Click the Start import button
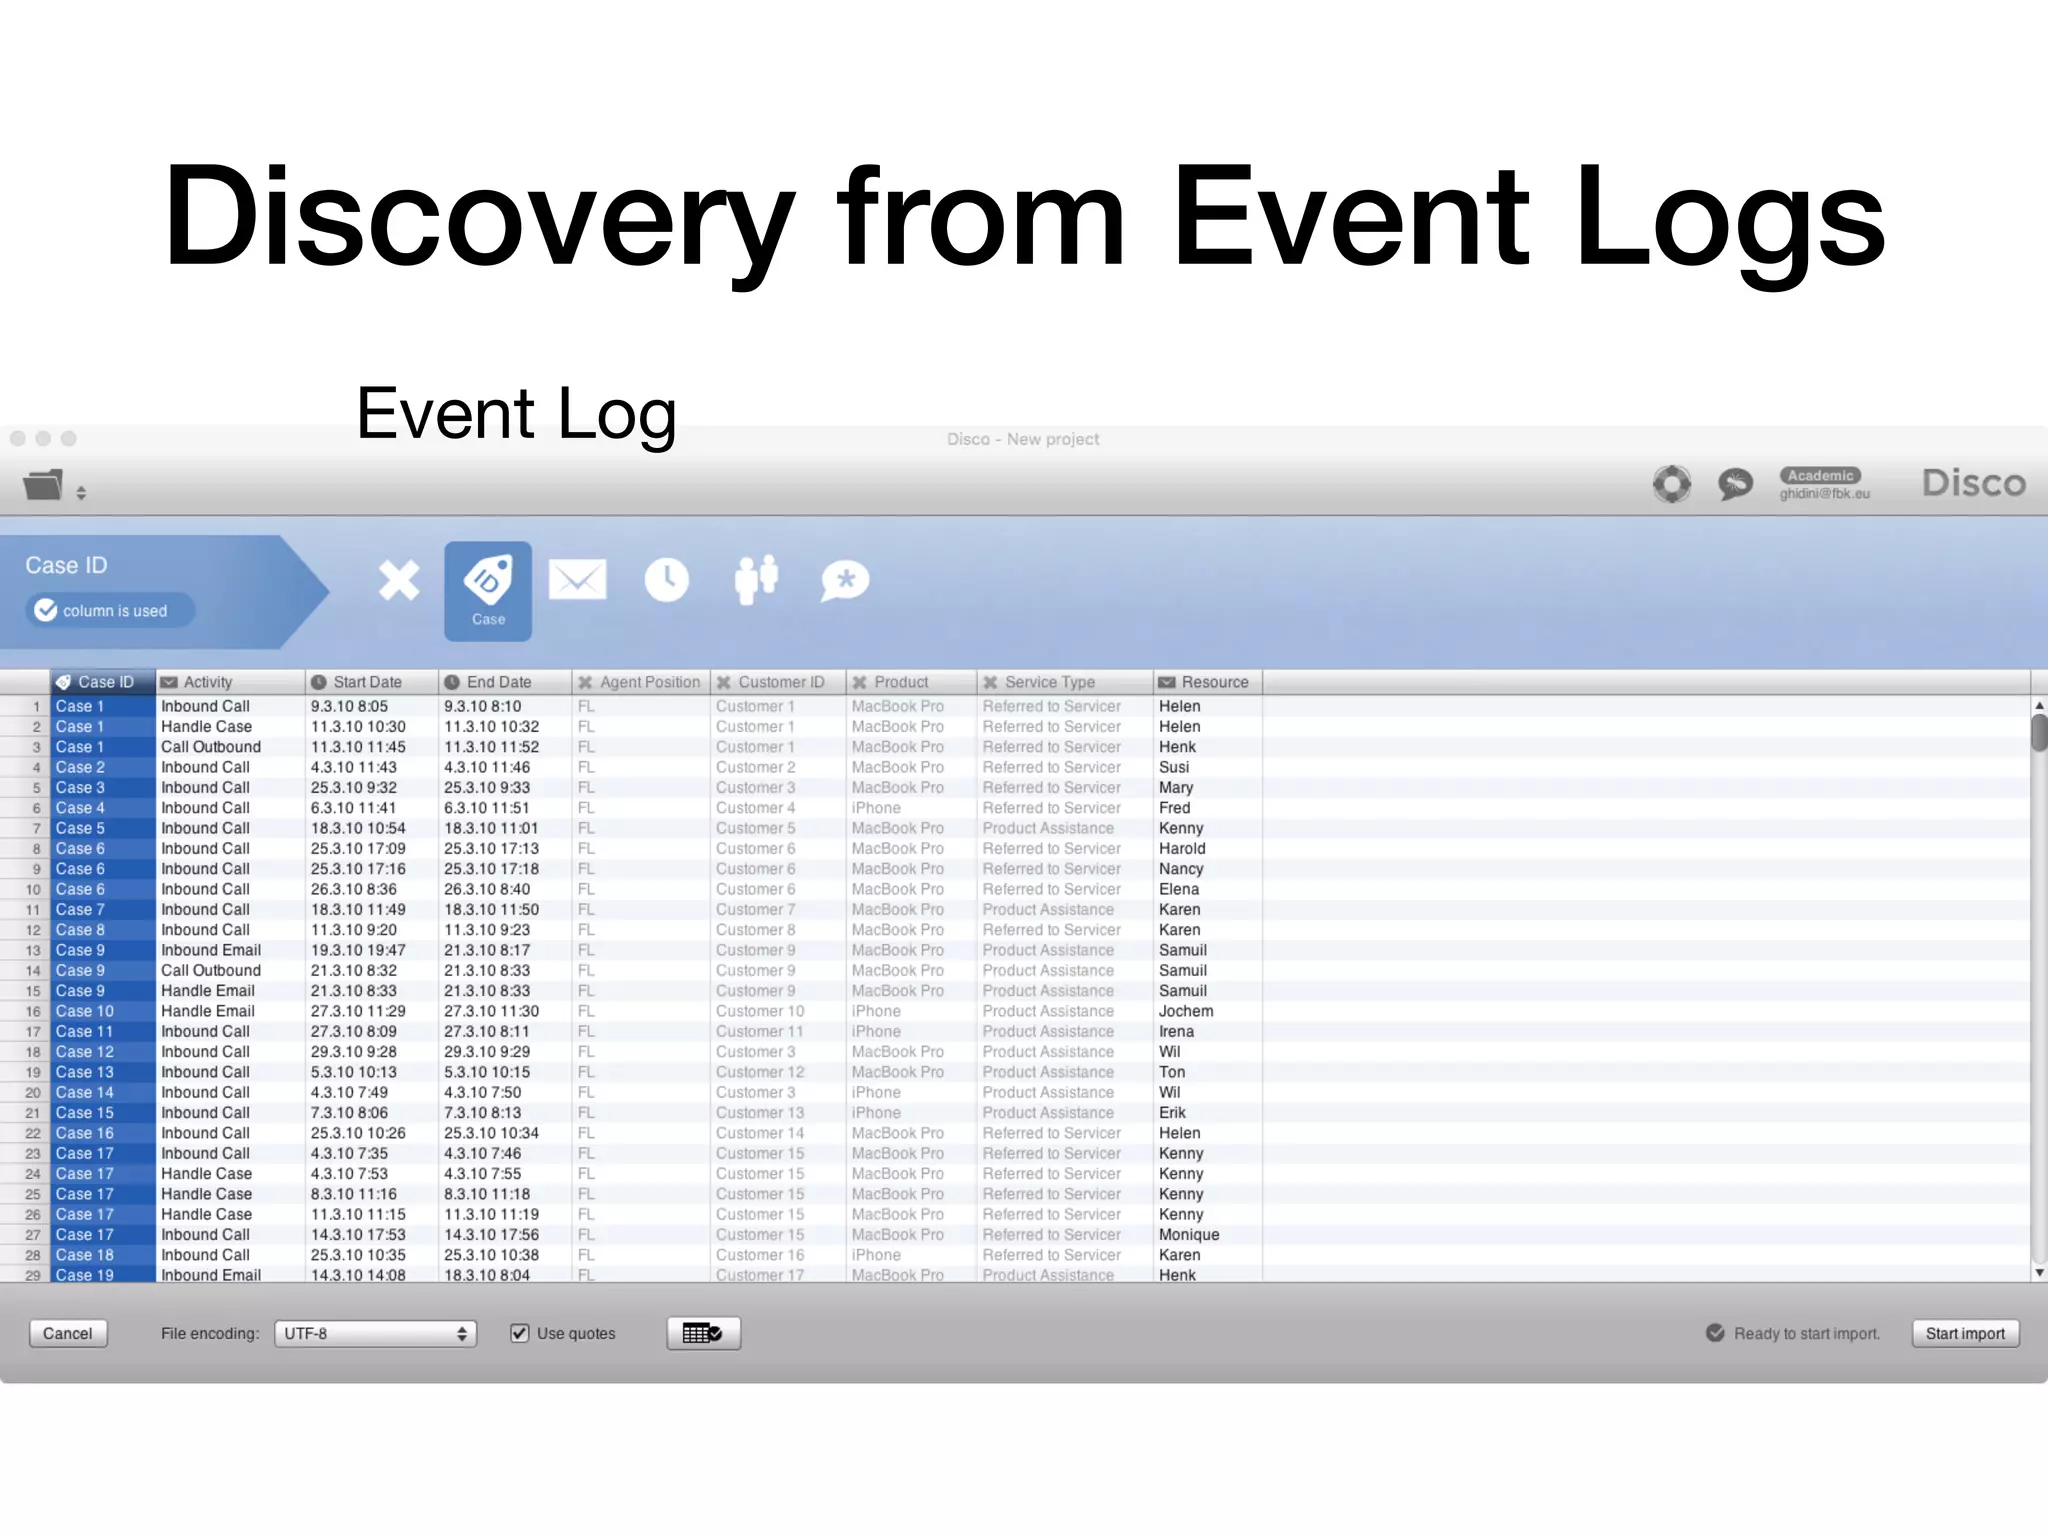 click(x=1965, y=1333)
